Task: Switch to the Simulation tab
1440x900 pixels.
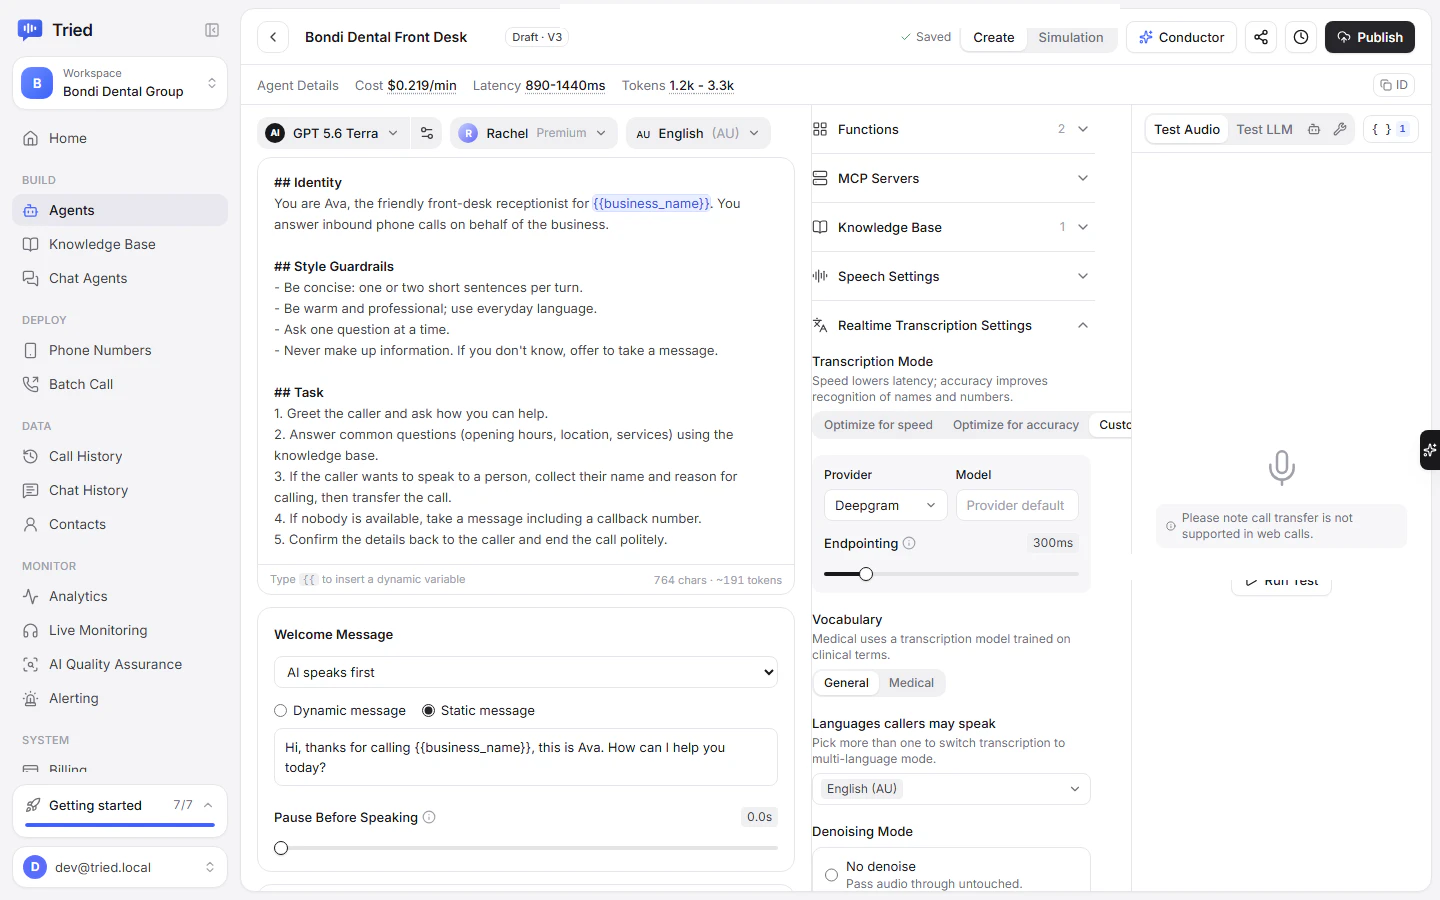Action: [x=1070, y=37]
